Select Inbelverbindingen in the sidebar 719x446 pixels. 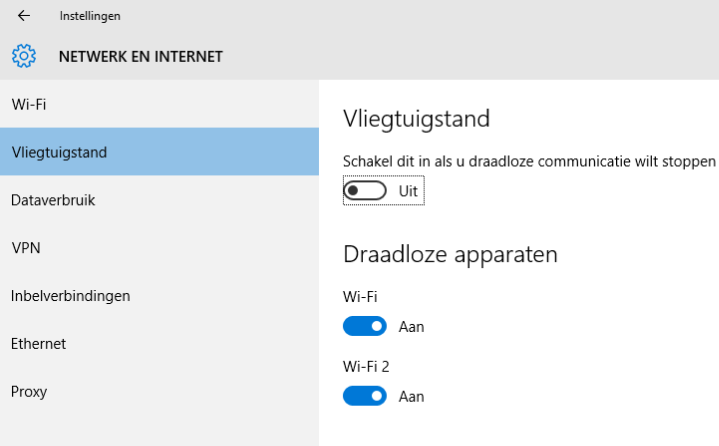(70, 295)
